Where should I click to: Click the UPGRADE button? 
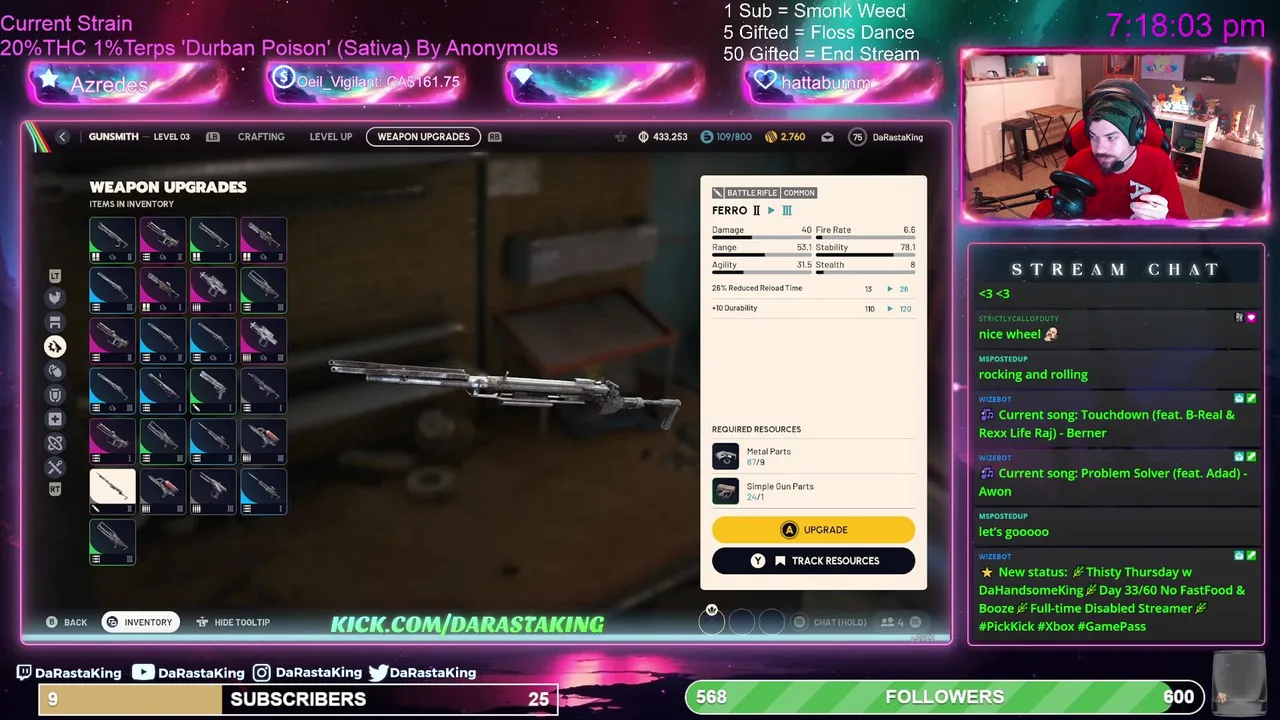813,530
